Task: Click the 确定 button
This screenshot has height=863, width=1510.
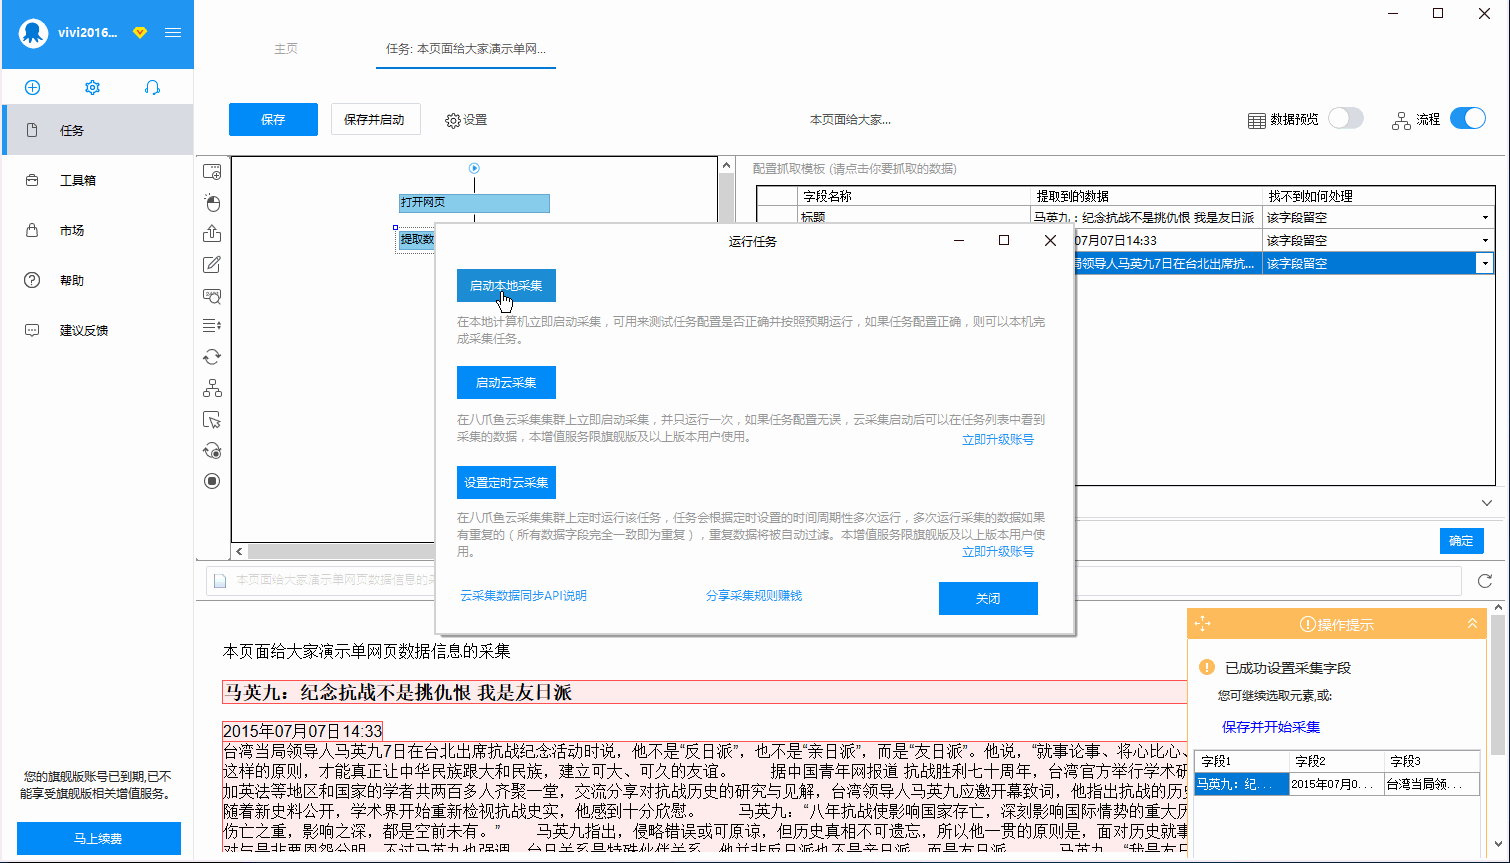Action: [1461, 540]
